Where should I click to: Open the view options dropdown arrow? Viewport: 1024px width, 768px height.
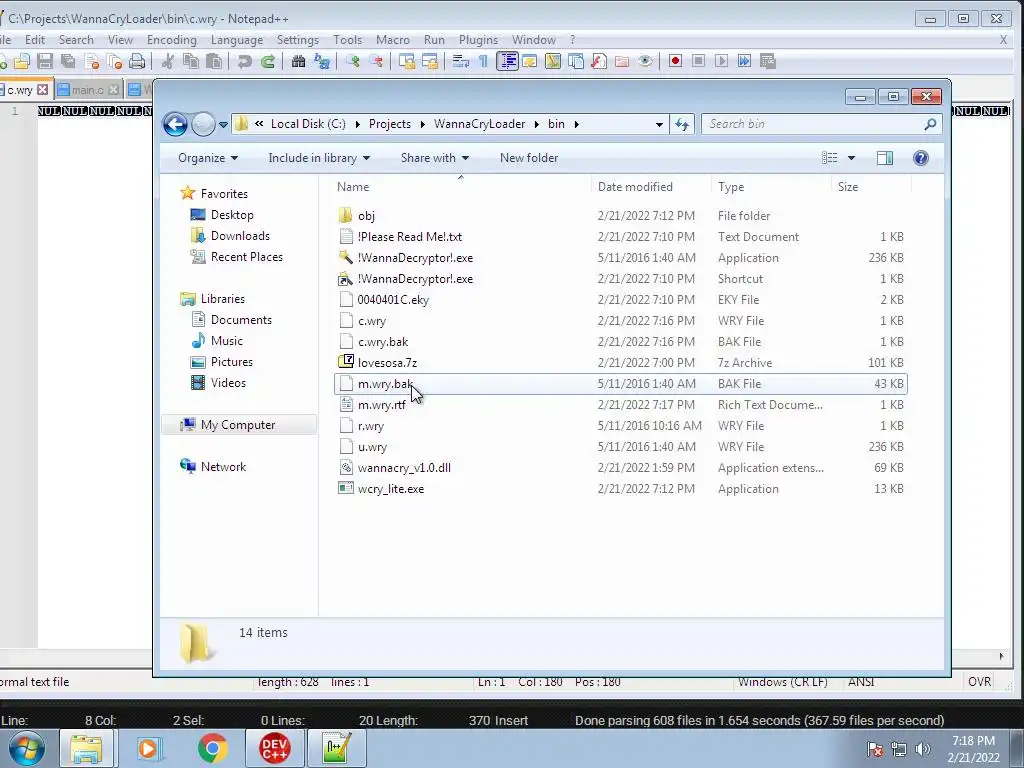(x=851, y=158)
